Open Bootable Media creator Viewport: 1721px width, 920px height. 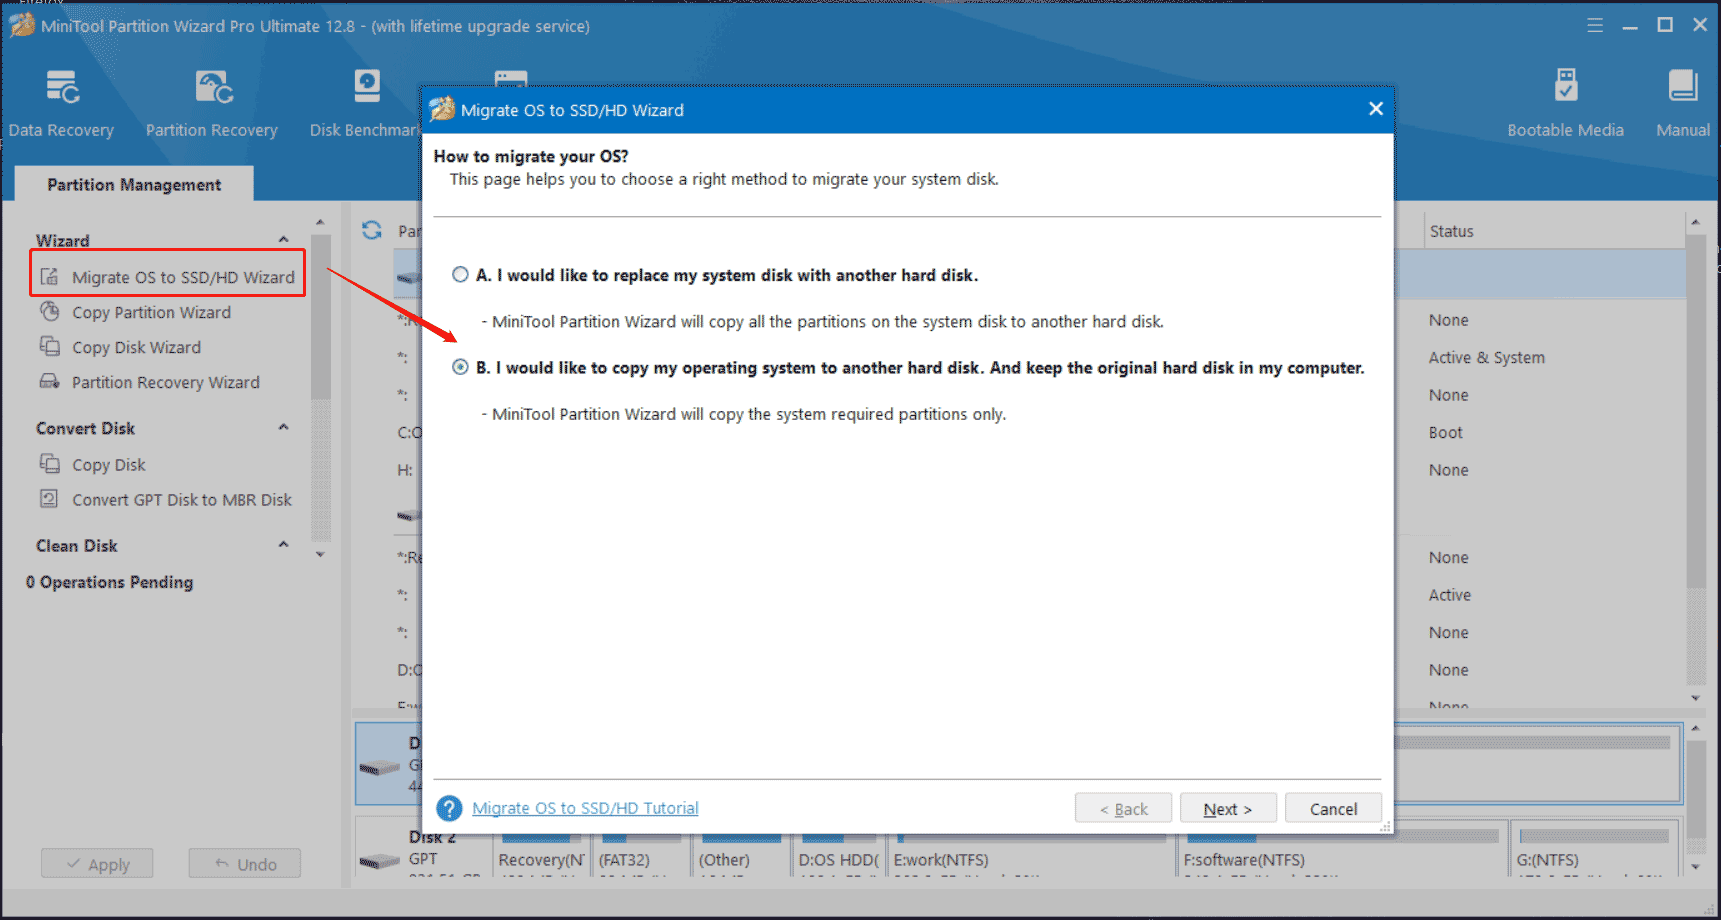pos(1565,100)
